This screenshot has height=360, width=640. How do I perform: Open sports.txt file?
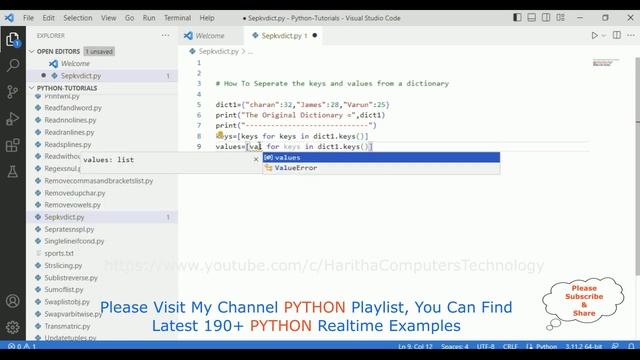coord(59,253)
